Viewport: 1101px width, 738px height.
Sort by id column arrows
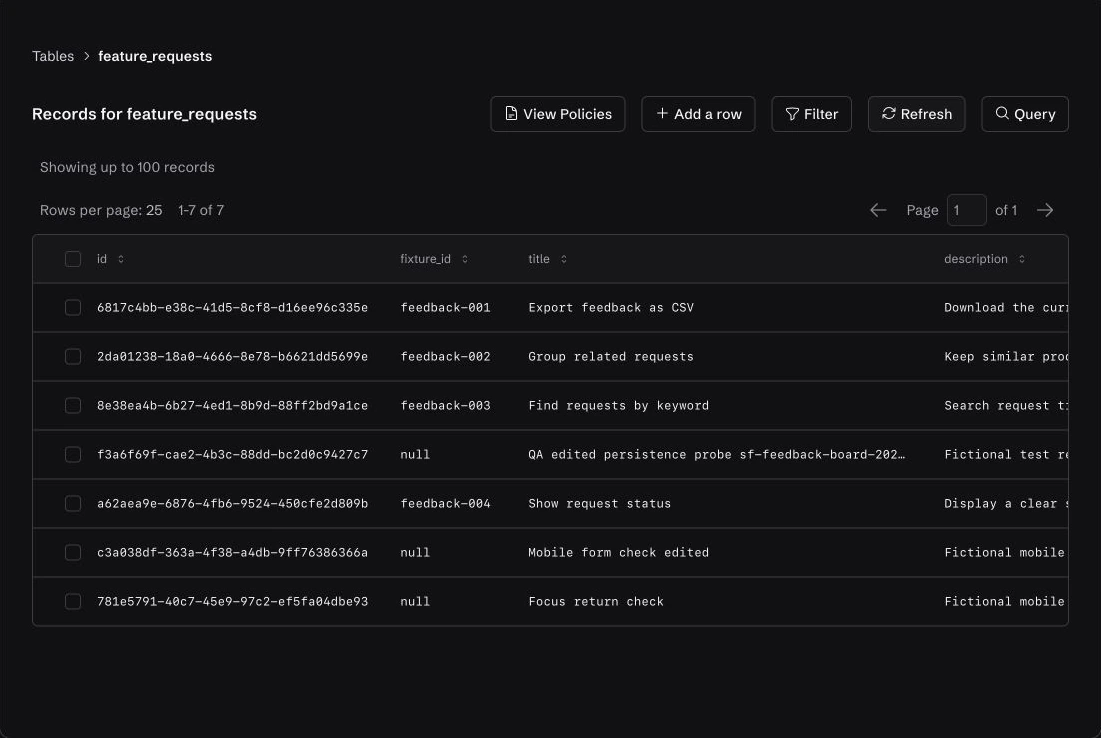coord(121,259)
